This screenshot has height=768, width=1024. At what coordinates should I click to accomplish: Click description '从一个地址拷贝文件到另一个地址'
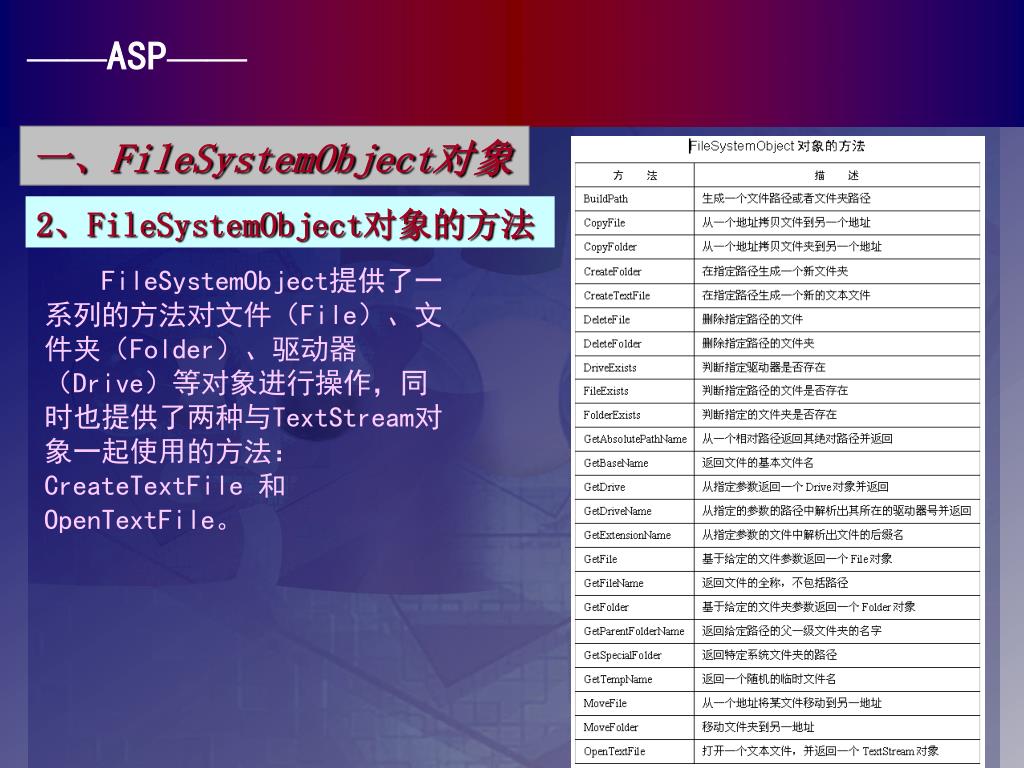[x=786, y=223]
